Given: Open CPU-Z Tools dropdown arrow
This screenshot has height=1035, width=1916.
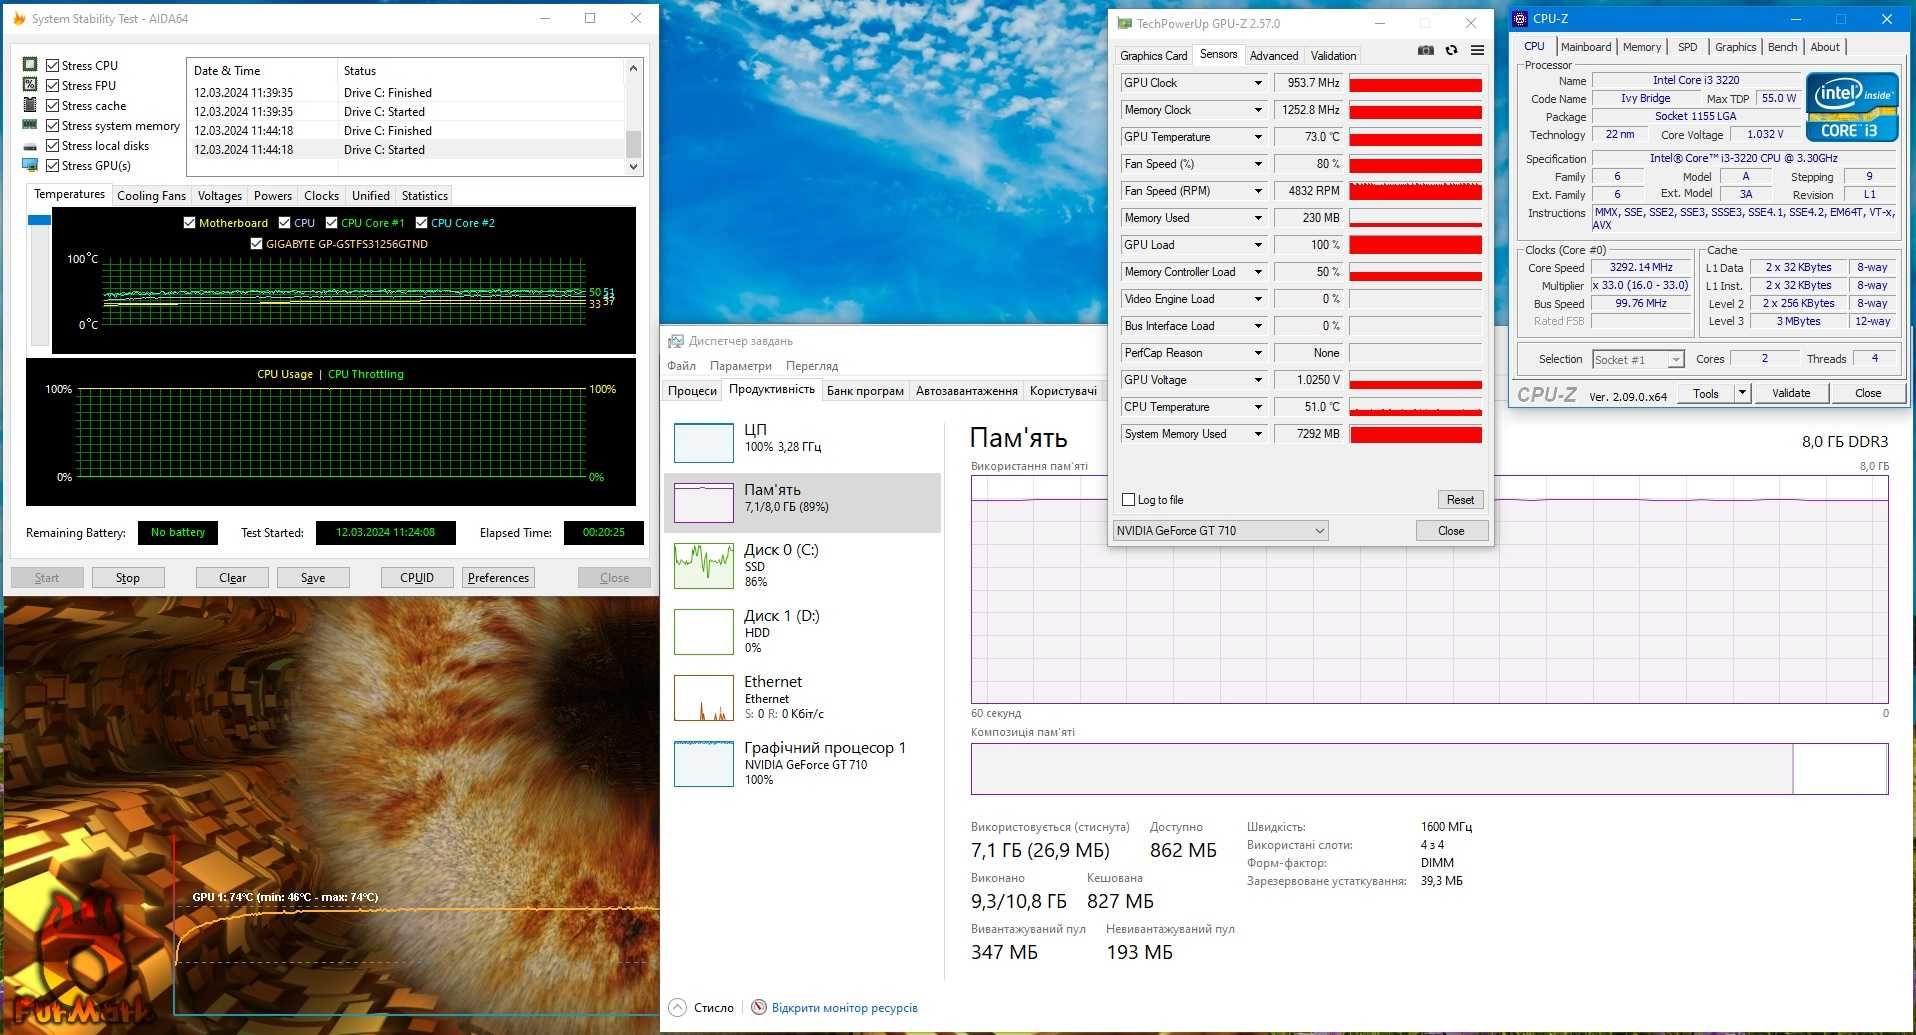Looking at the screenshot, I should [x=1742, y=393].
